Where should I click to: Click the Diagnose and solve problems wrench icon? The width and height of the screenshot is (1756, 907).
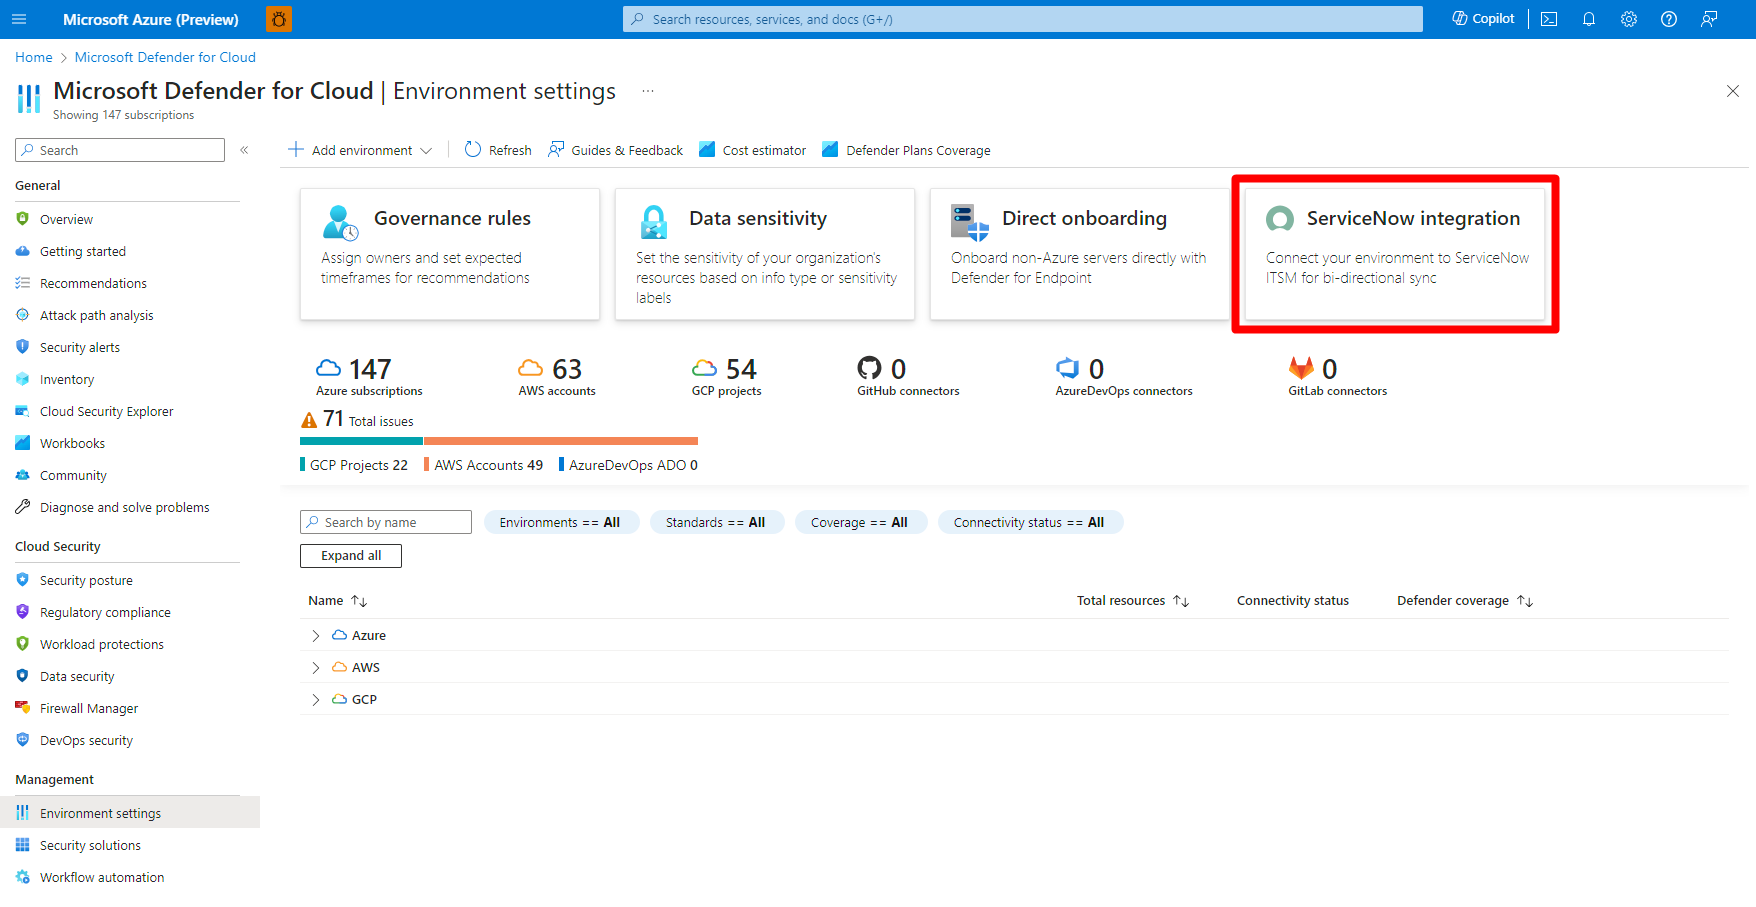point(22,507)
